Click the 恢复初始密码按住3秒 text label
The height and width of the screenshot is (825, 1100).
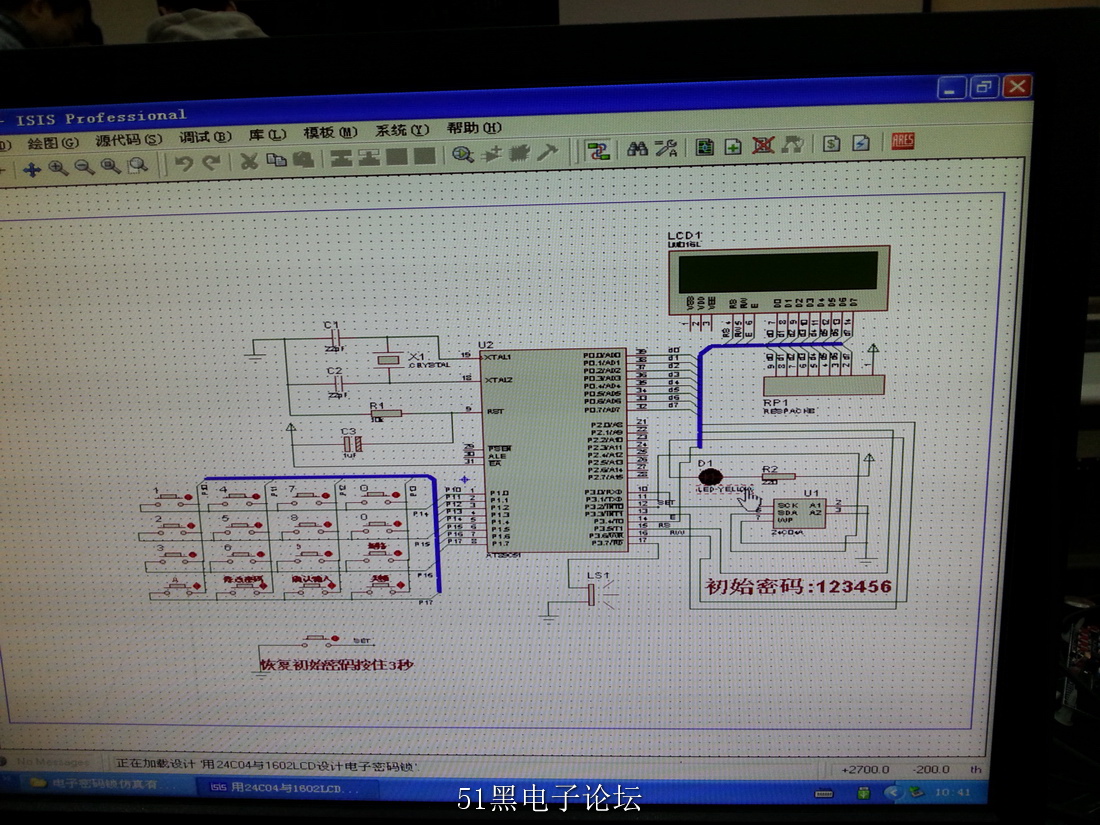pos(336,664)
